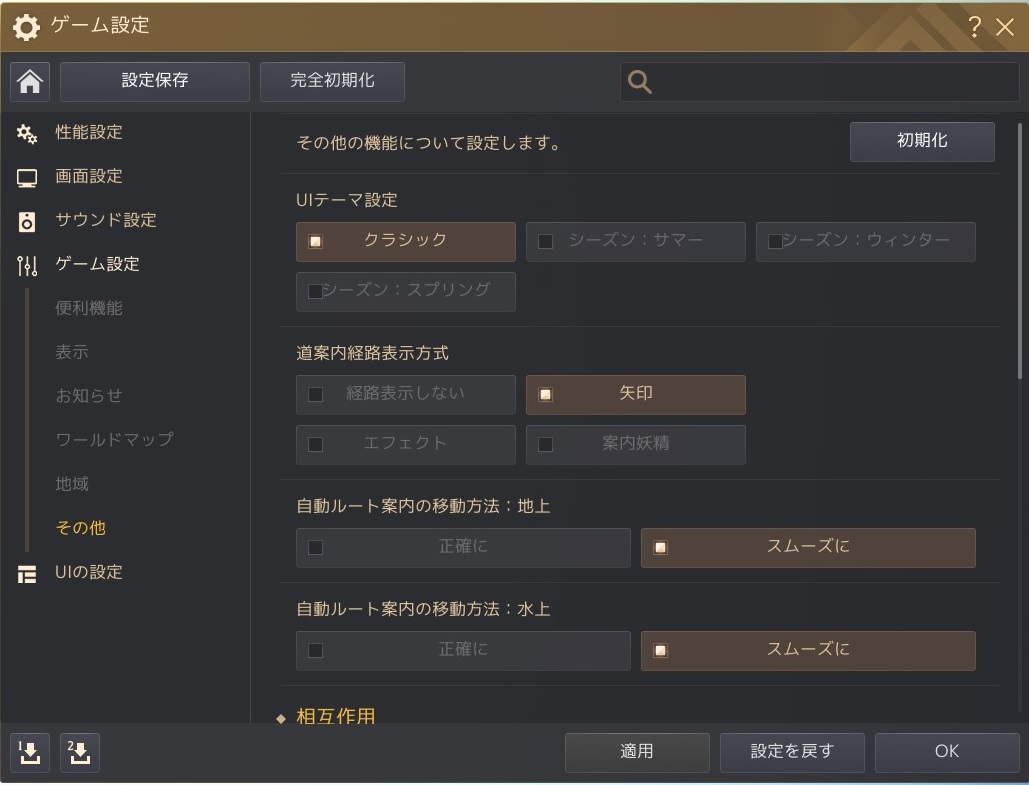The height and width of the screenshot is (785, 1029).
Task: Click the vertical scrollbar of settings panel
Action: 1019,250
